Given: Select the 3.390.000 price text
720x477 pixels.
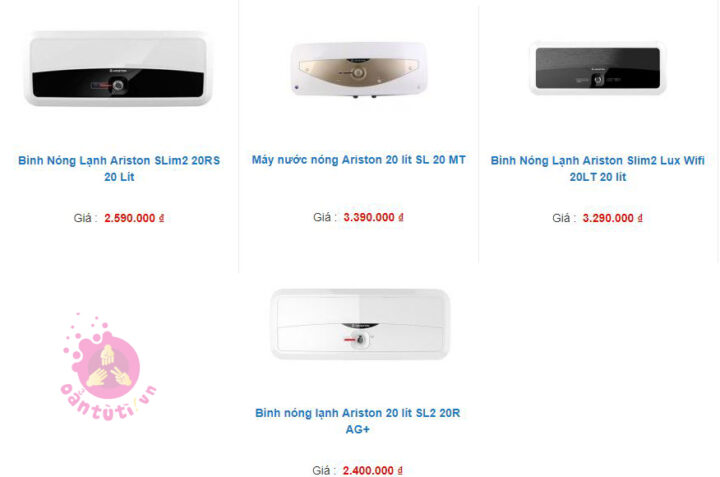Looking at the screenshot, I should (369, 217).
